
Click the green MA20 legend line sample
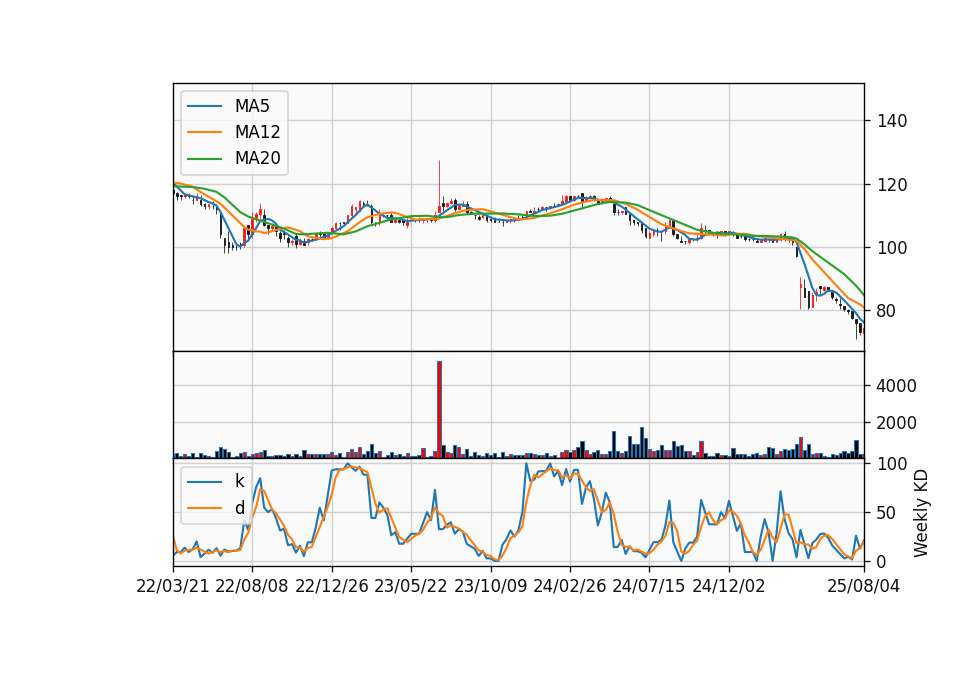tap(204, 158)
